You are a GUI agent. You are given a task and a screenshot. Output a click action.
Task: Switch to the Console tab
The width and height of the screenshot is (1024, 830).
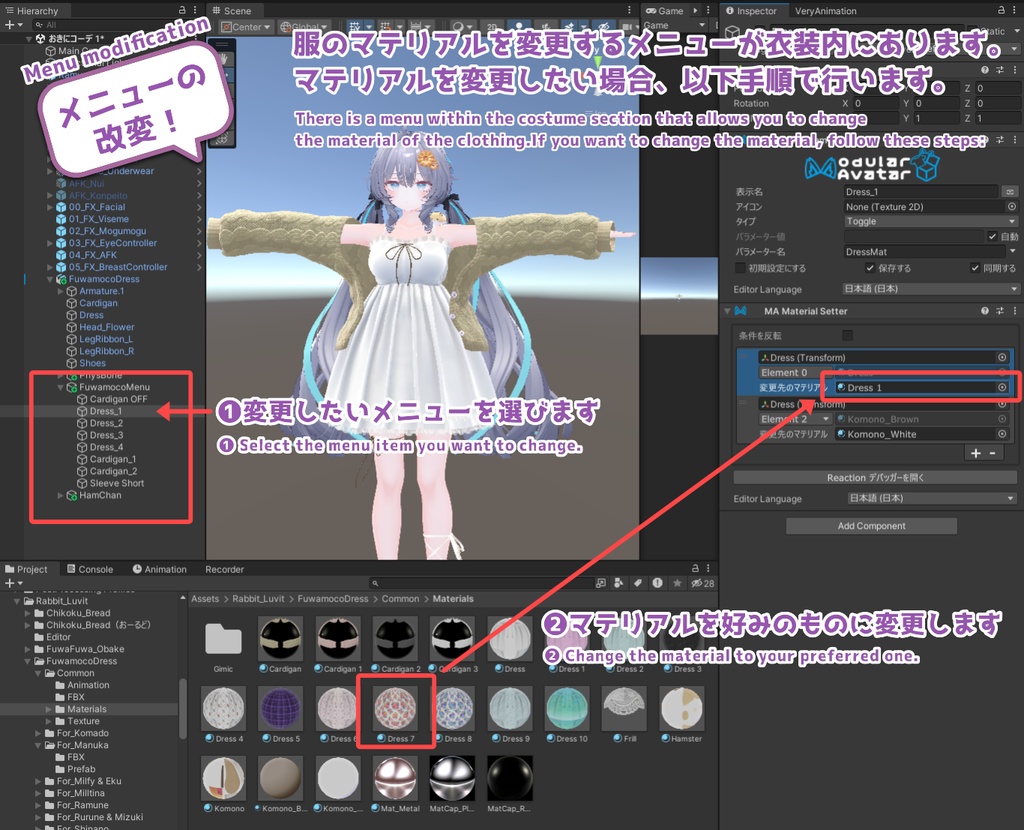tap(90, 569)
